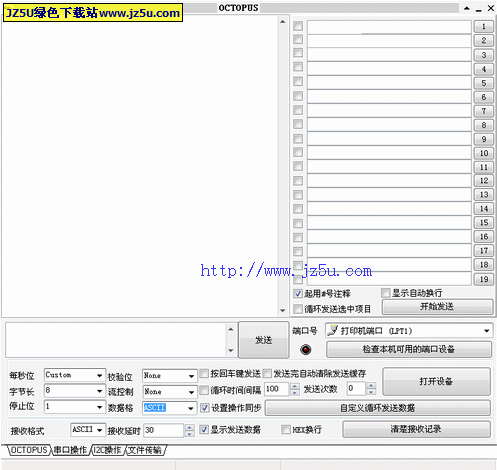Open 校验位 parity dropdown
This screenshot has width=497, height=470.
(191, 376)
